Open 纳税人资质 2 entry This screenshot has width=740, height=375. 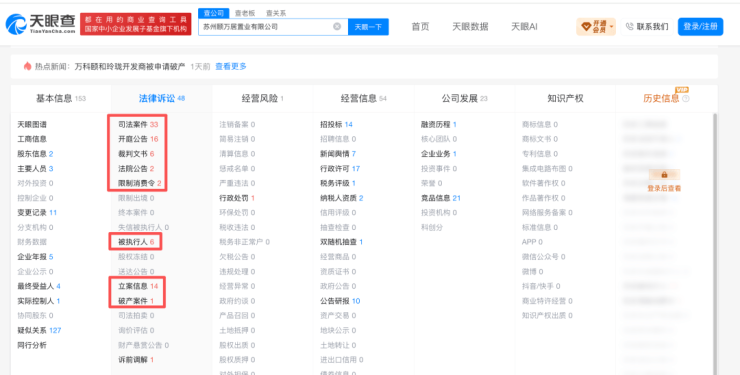342,198
